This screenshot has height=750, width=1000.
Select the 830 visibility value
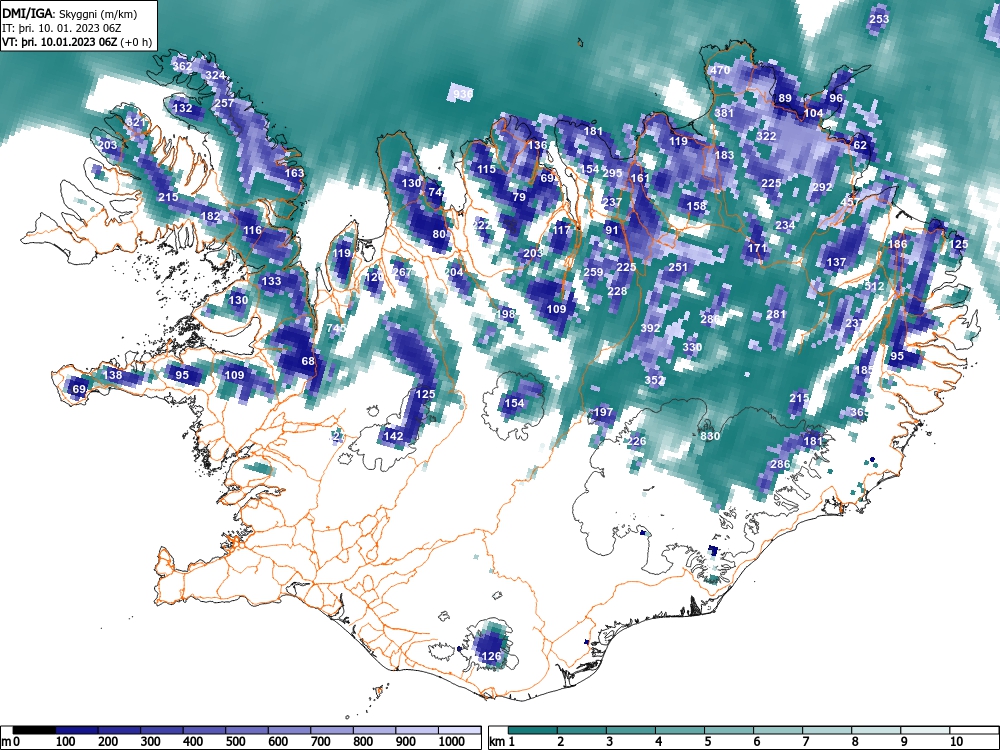coord(710,436)
